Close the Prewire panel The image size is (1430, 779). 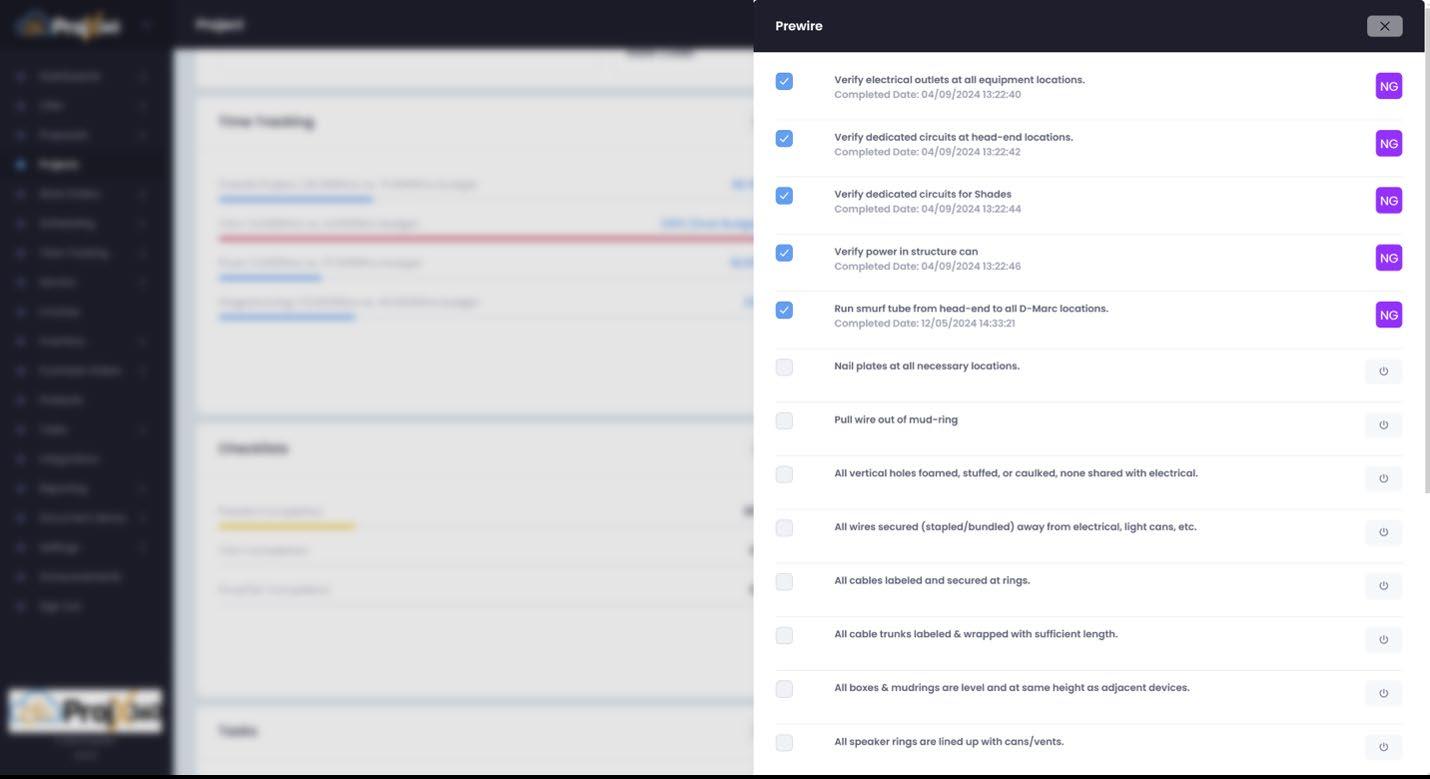coord(1384,26)
